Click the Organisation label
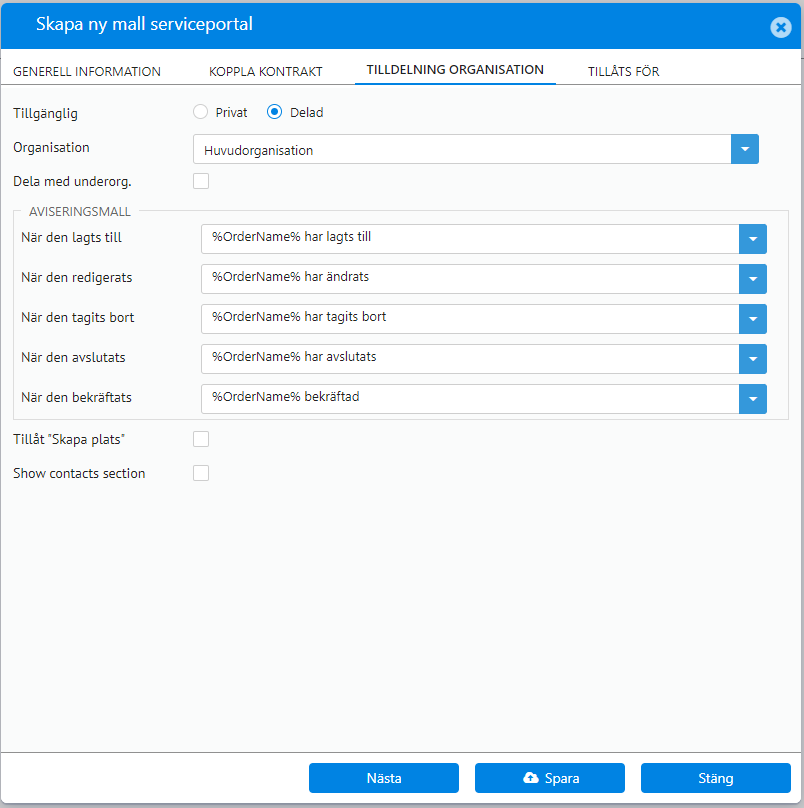The image size is (804, 808). (x=52, y=148)
